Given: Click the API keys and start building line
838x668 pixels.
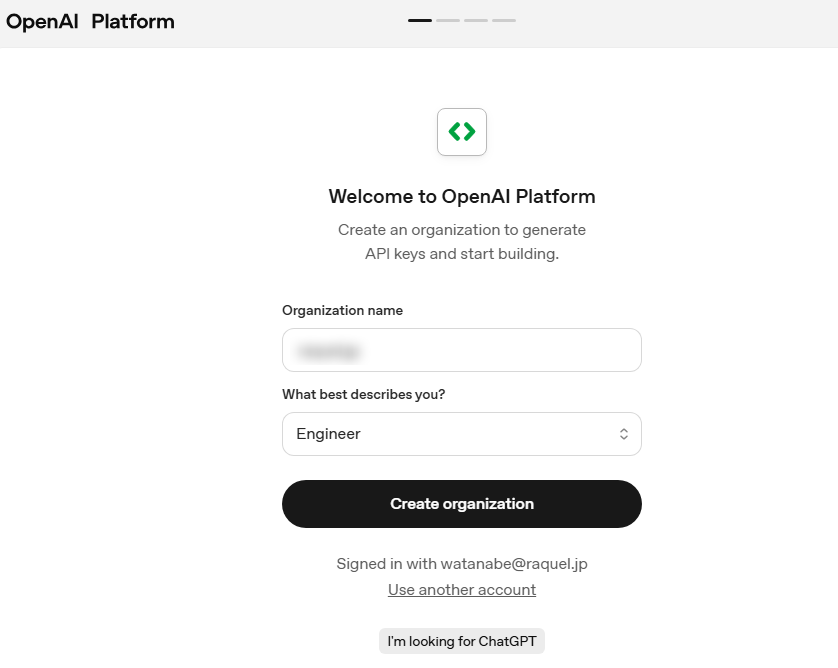Looking at the screenshot, I should [462, 254].
